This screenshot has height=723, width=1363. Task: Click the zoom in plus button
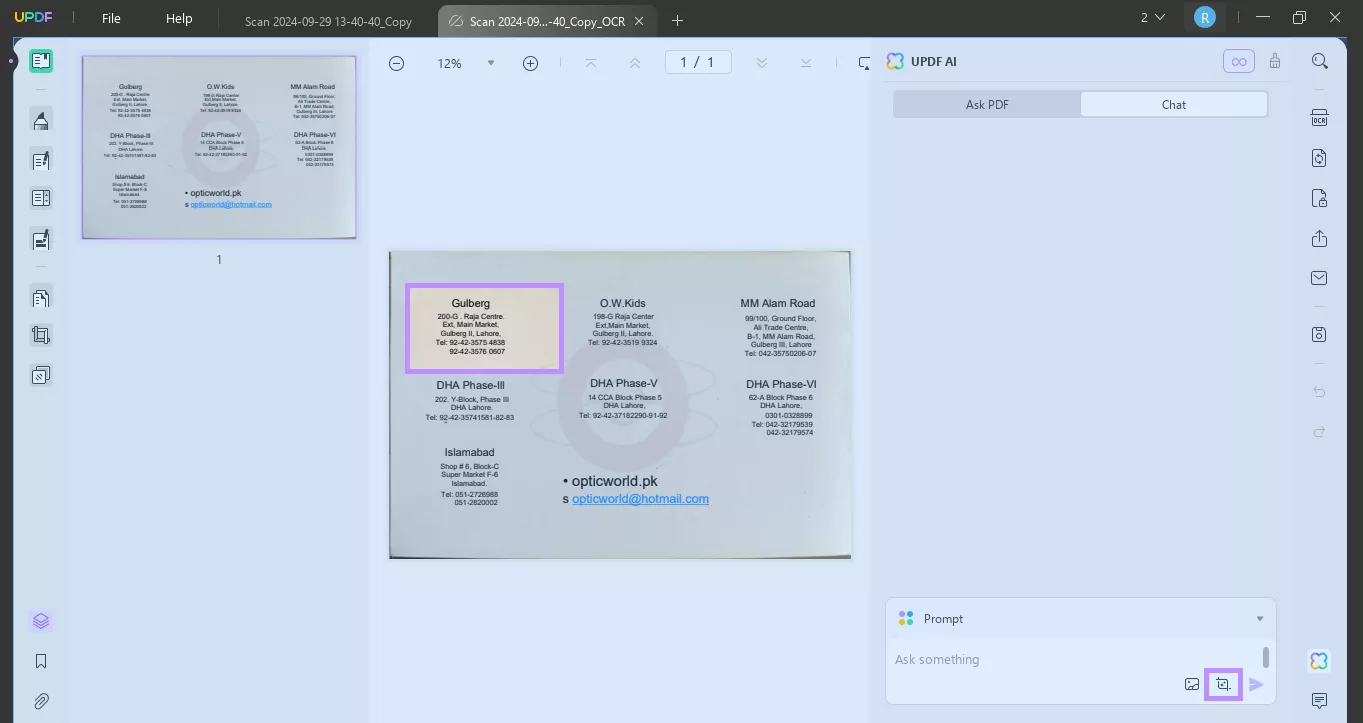pos(530,62)
